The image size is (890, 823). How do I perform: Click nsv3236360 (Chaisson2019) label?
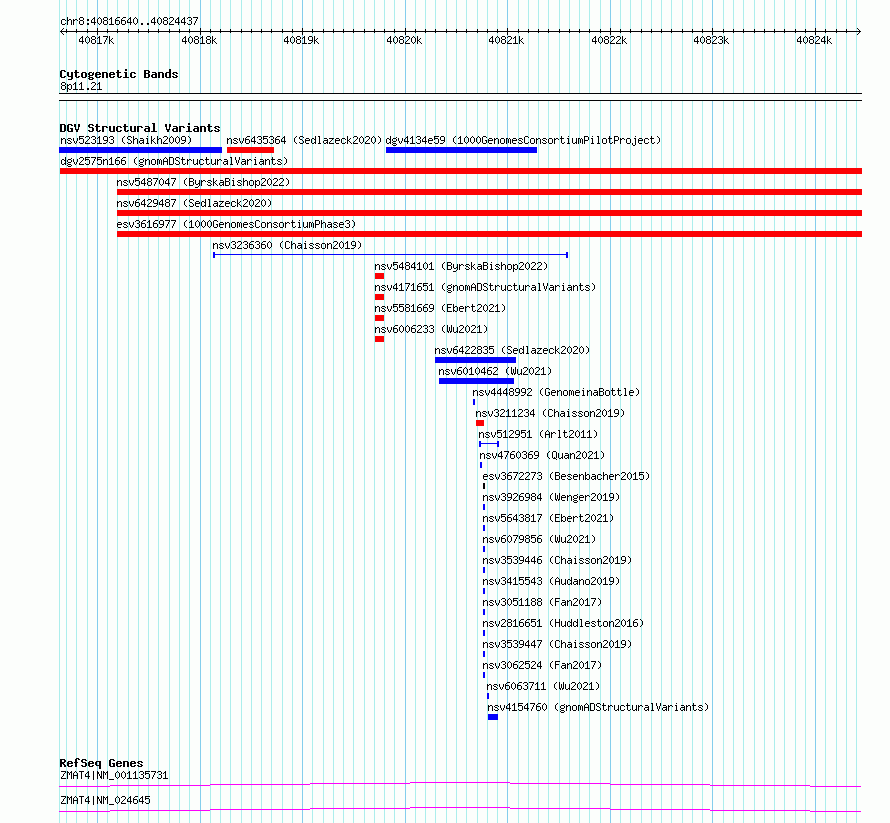click(x=287, y=245)
